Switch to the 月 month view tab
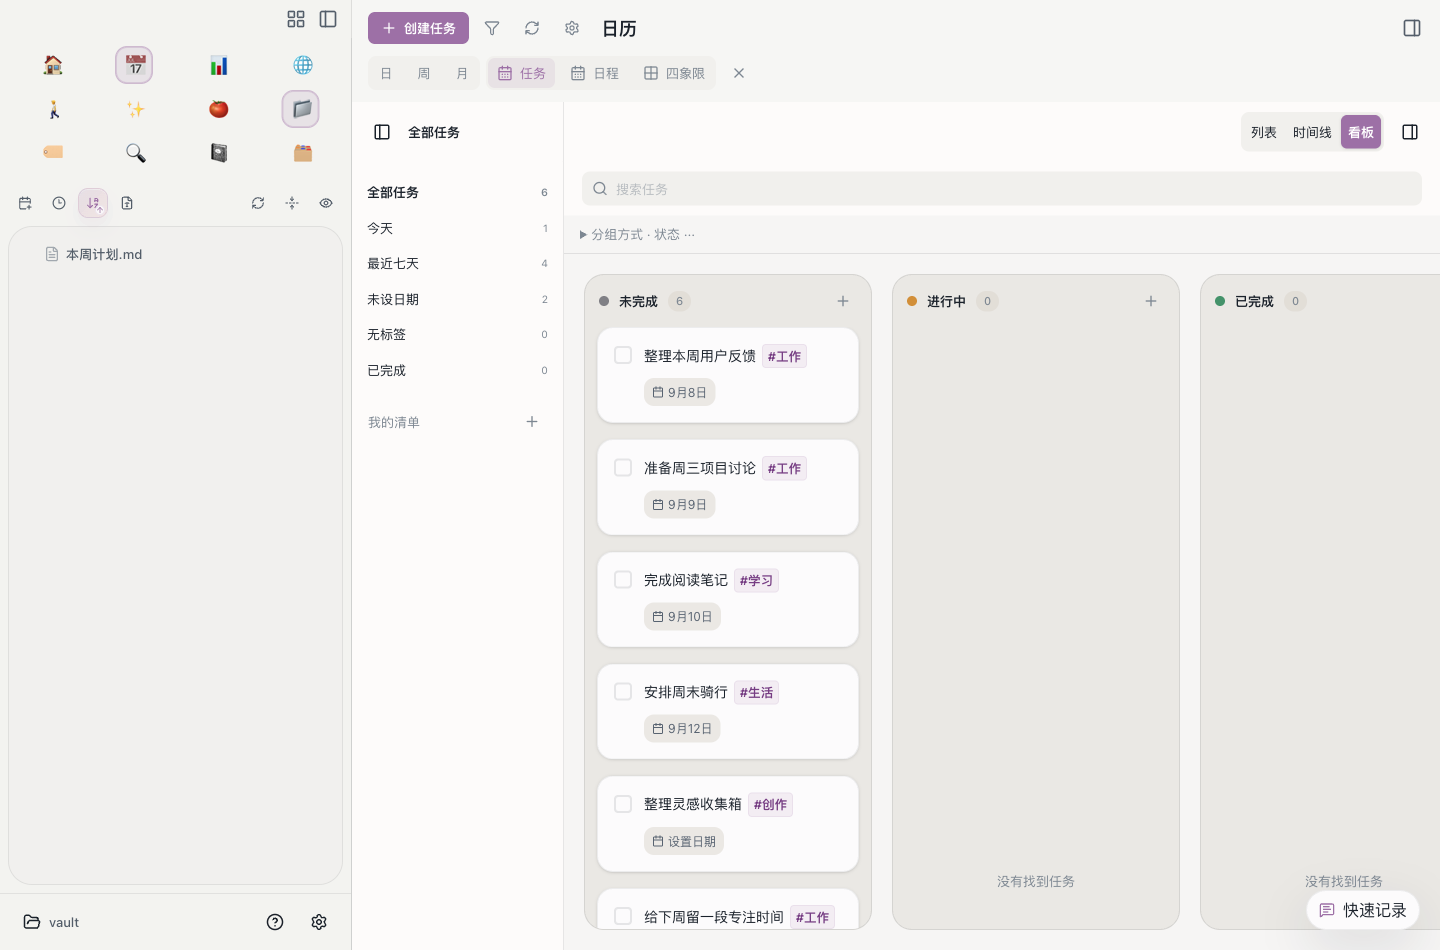This screenshot has width=1440, height=950. click(462, 73)
